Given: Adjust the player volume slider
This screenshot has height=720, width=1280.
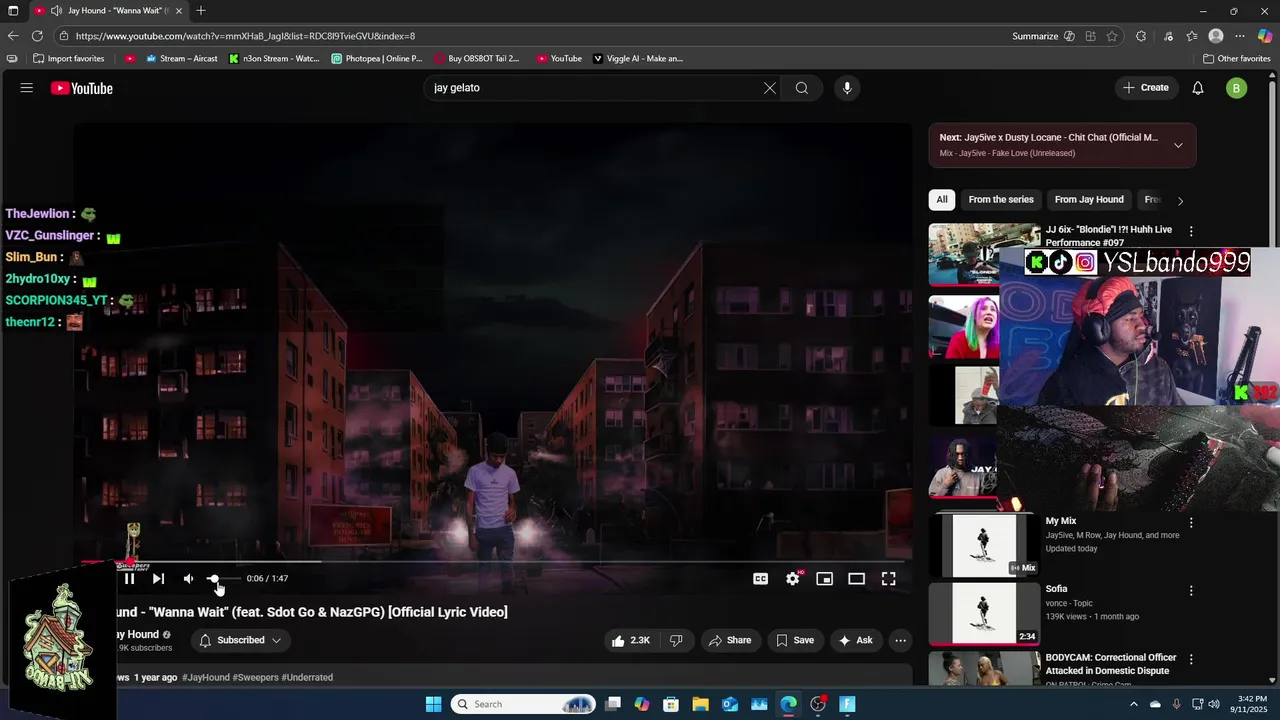Looking at the screenshot, I should [x=222, y=579].
